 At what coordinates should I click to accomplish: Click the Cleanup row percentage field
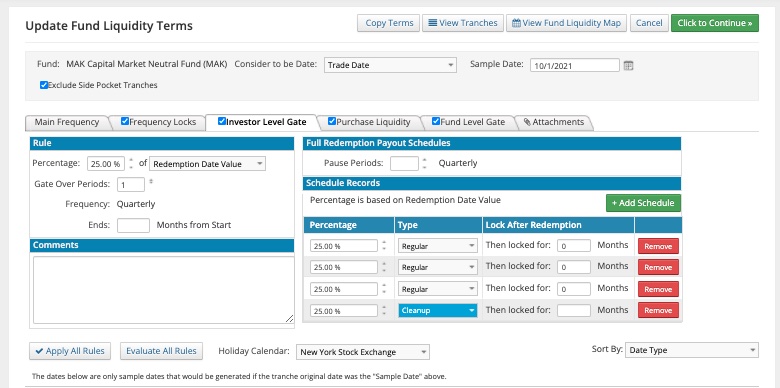point(344,311)
